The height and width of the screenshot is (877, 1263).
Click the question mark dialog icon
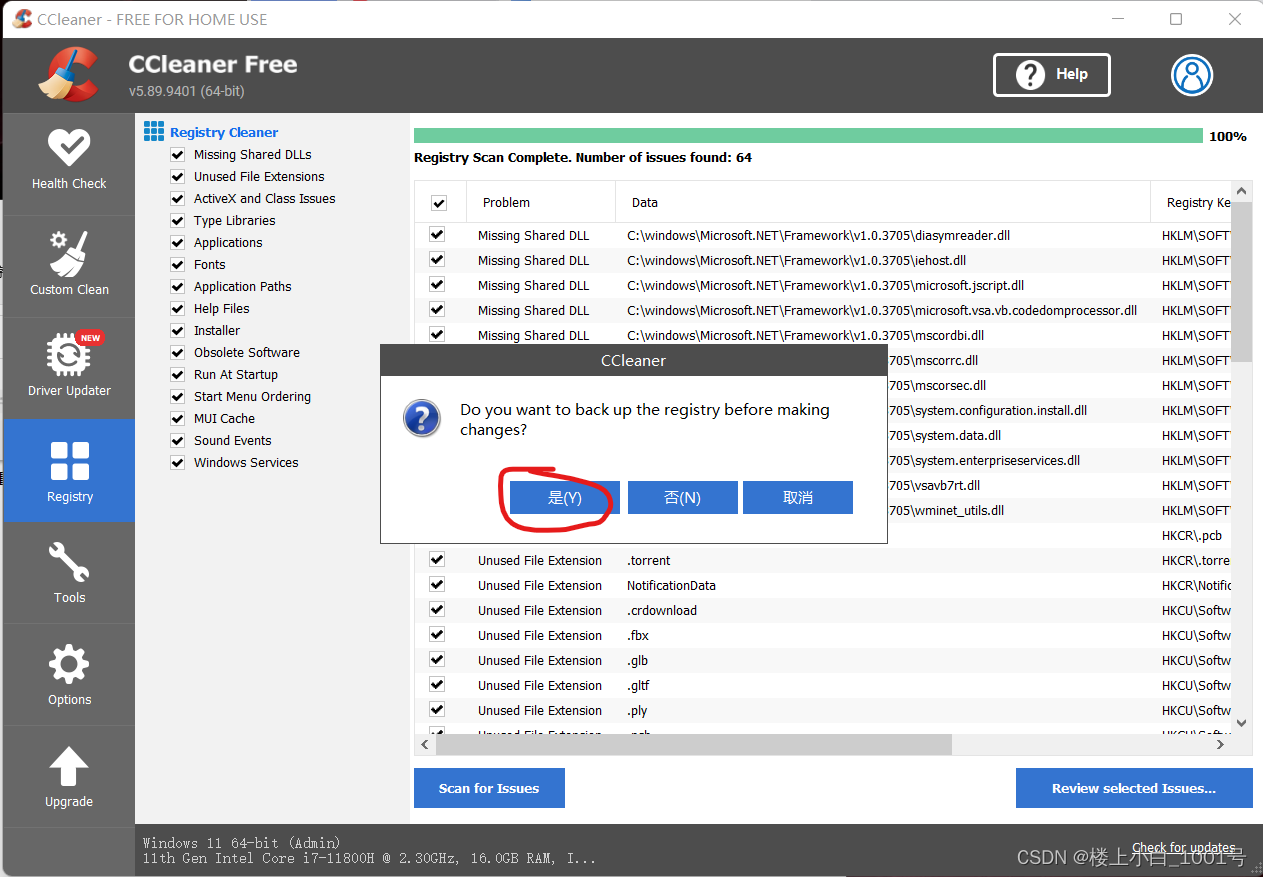(x=421, y=418)
